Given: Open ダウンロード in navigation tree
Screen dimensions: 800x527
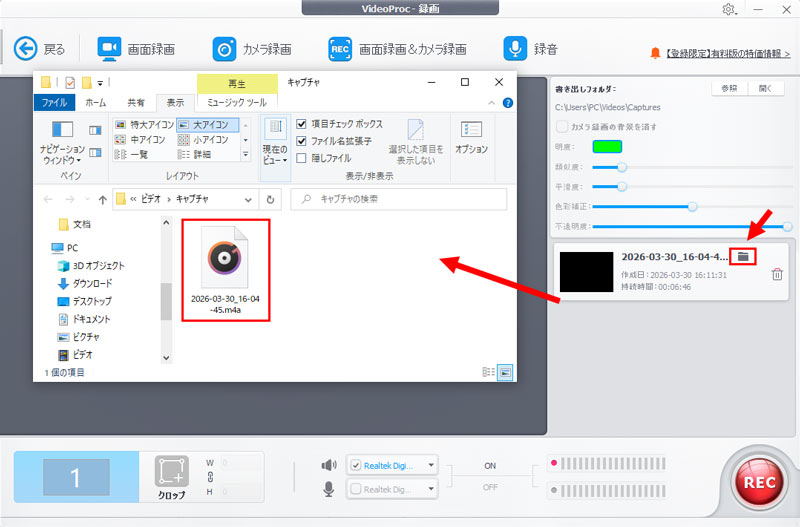Looking at the screenshot, I should (85, 283).
